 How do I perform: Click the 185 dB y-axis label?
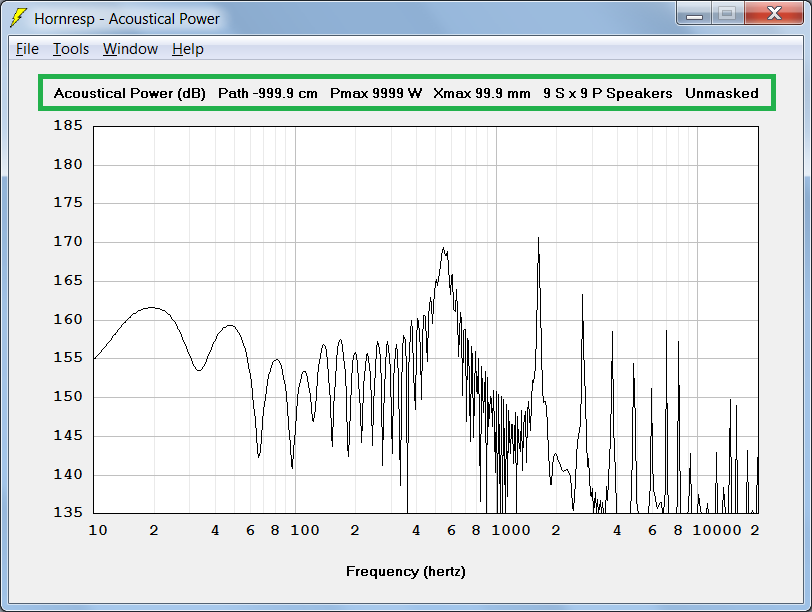click(68, 125)
